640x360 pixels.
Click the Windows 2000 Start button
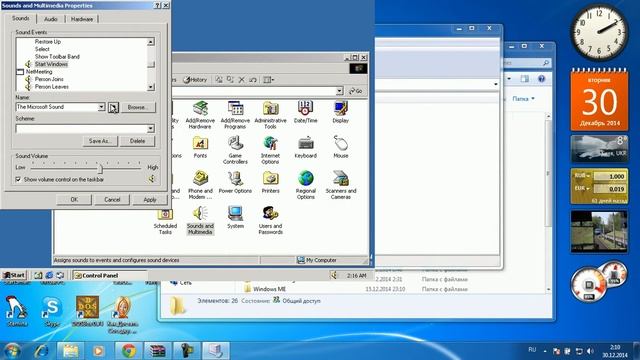pyautogui.click(x=14, y=276)
